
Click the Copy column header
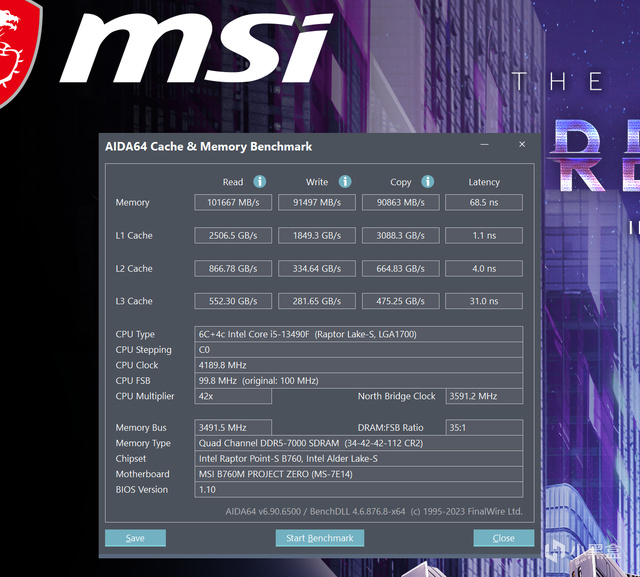(400, 182)
